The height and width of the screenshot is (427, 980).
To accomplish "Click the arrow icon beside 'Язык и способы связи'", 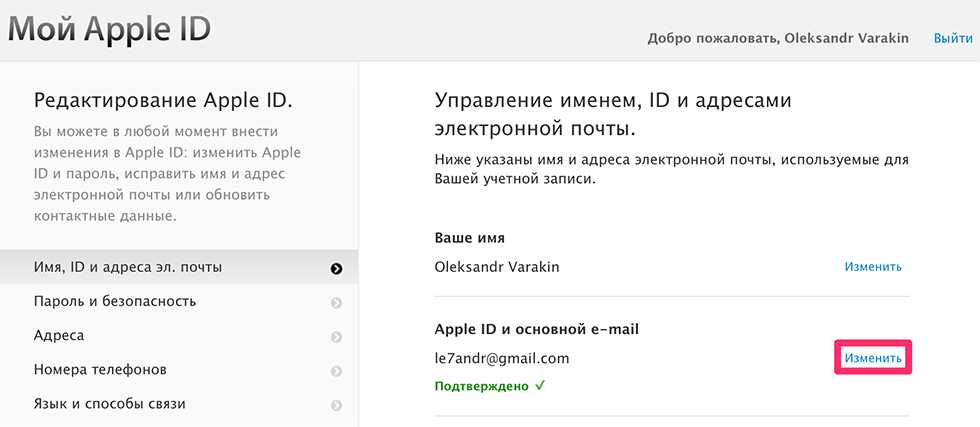I will tap(336, 405).
